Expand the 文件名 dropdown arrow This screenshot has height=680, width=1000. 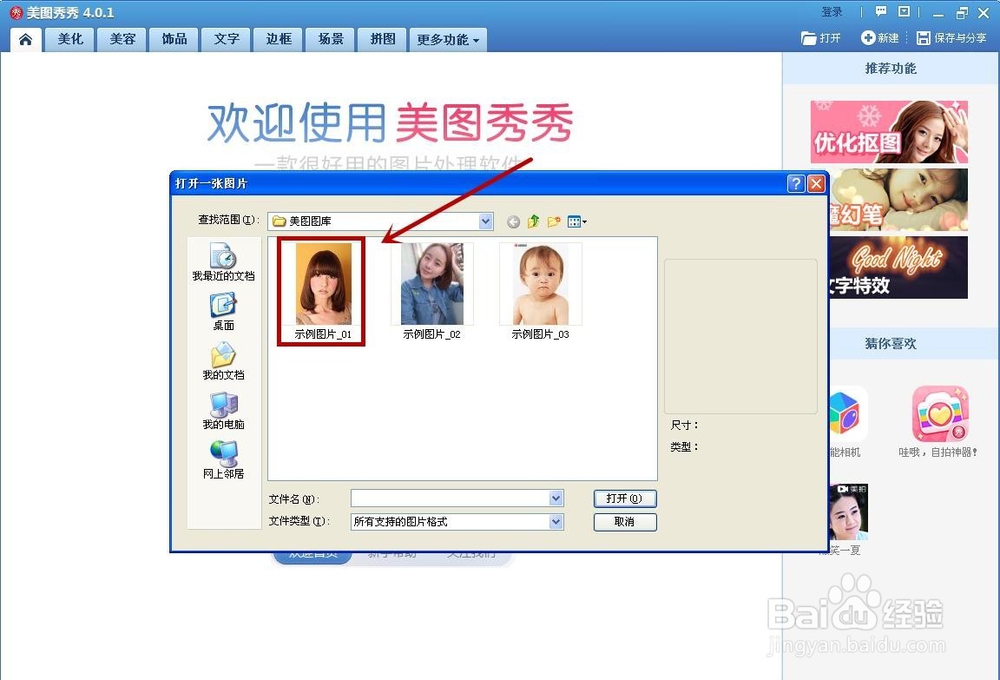(x=556, y=498)
